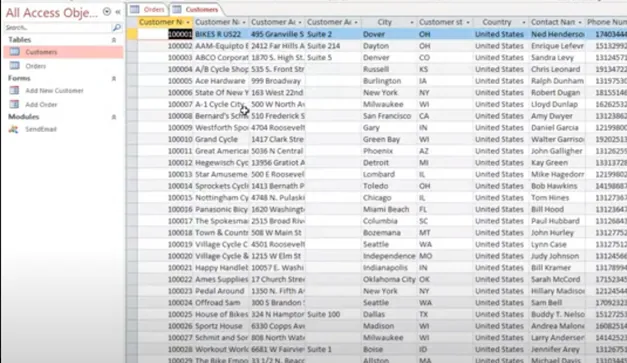Switch to the Customers document tab

(x=196, y=9)
